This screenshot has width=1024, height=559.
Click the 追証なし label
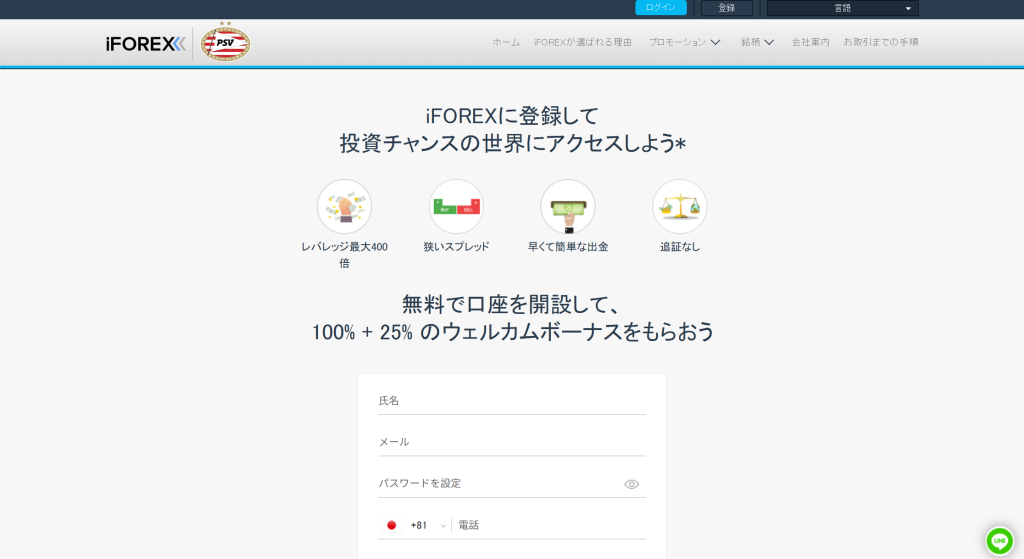pos(680,247)
